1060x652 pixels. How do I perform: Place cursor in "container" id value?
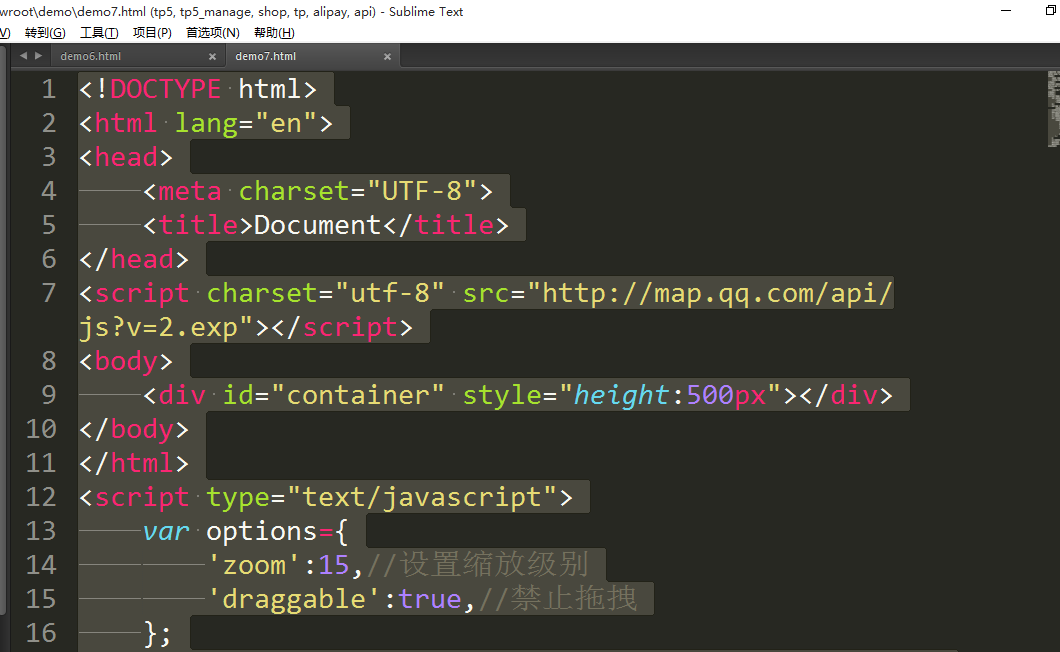point(365,395)
